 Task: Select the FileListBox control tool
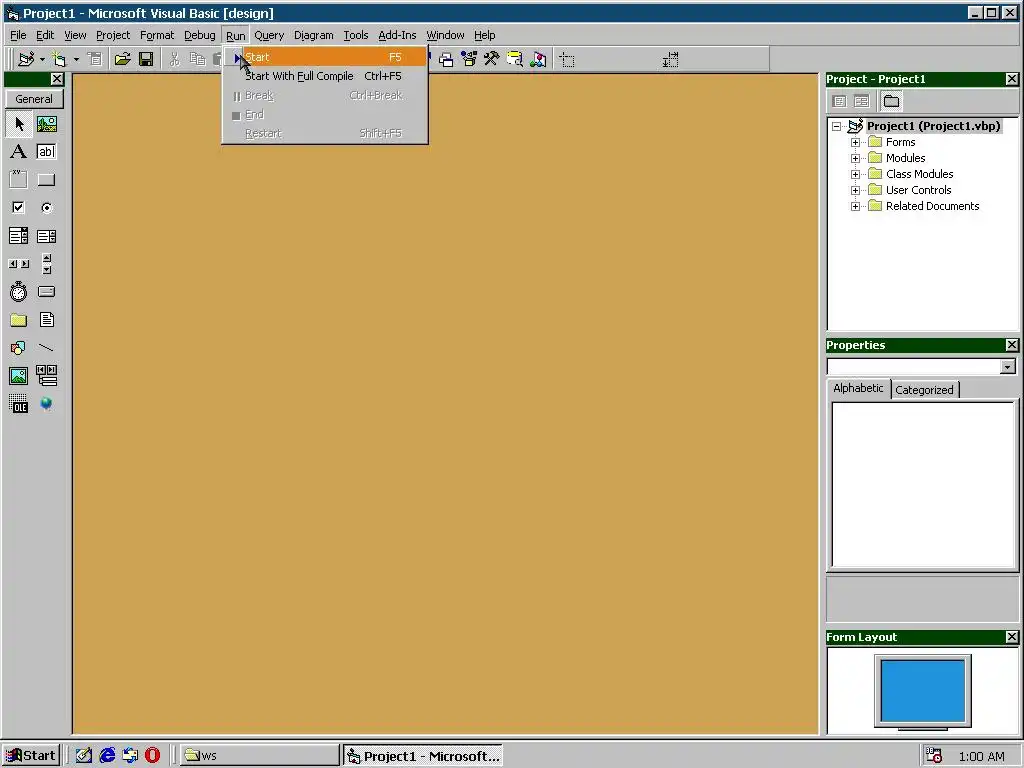coord(46,320)
